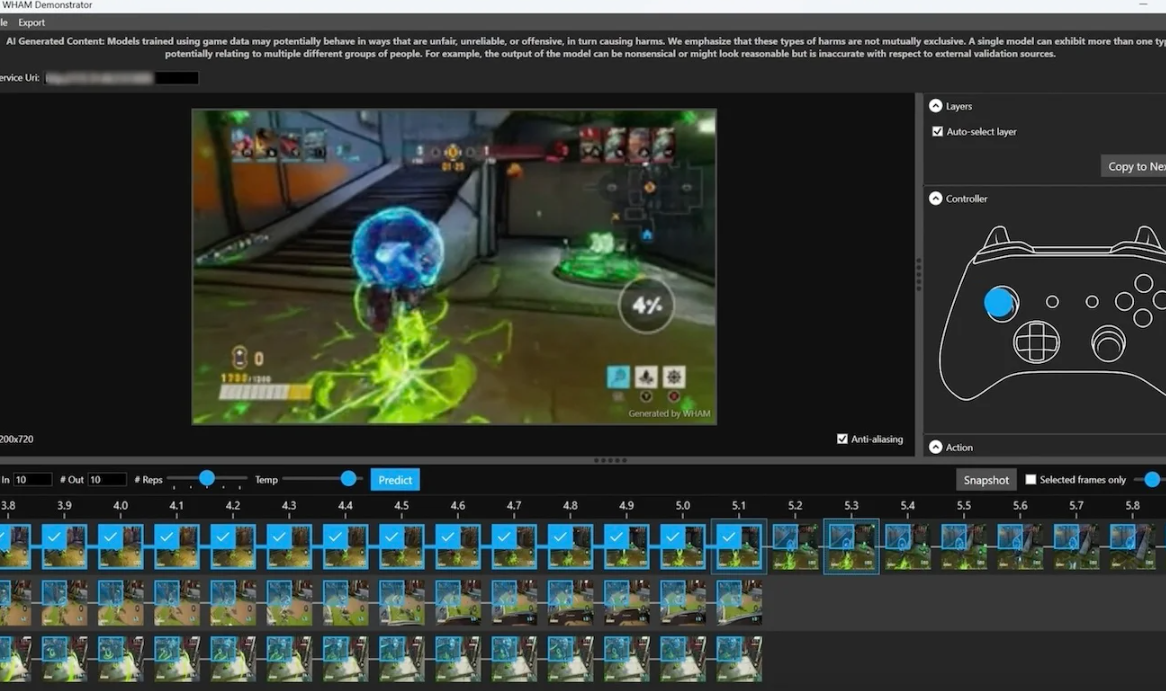The width and height of the screenshot is (1166, 691).
Task: Uncheck the top-row frame under 5.0
Action: (672, 536)
